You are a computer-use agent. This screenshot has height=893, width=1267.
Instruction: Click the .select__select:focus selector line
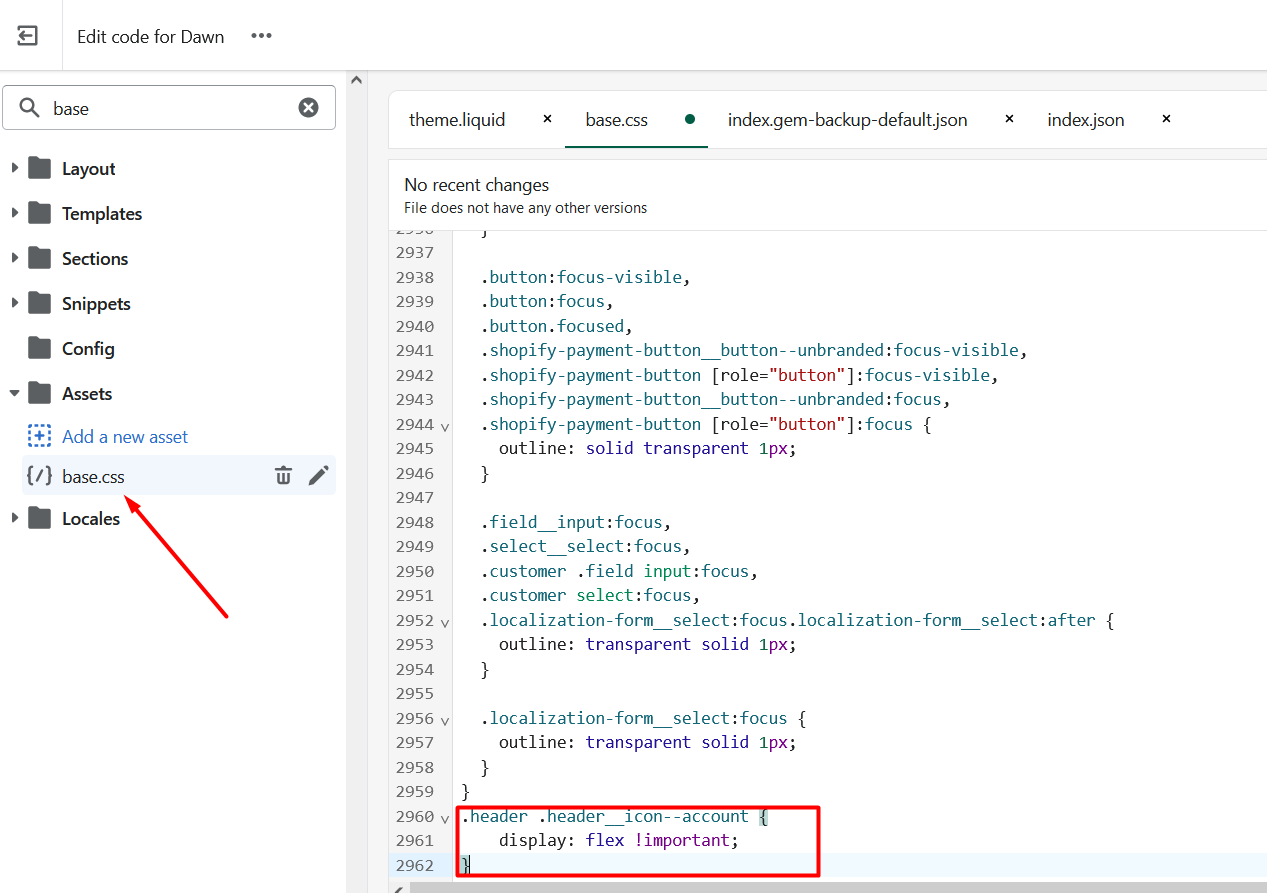click(585, 546)
